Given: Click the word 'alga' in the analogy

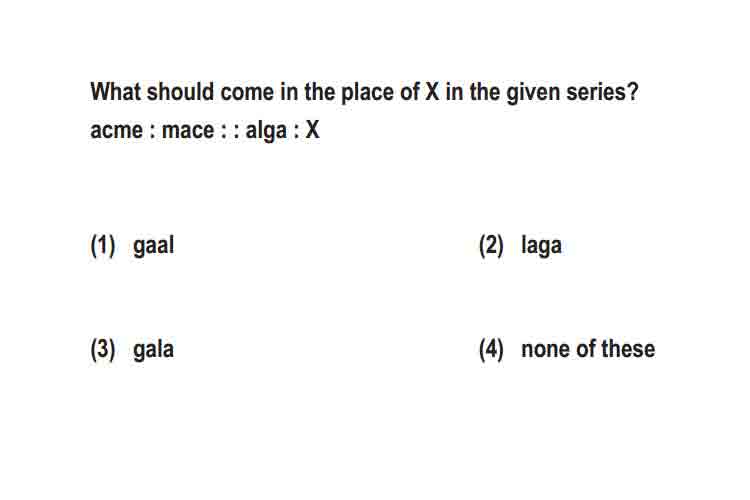Looking at the screenshot, I should [266, 131].
